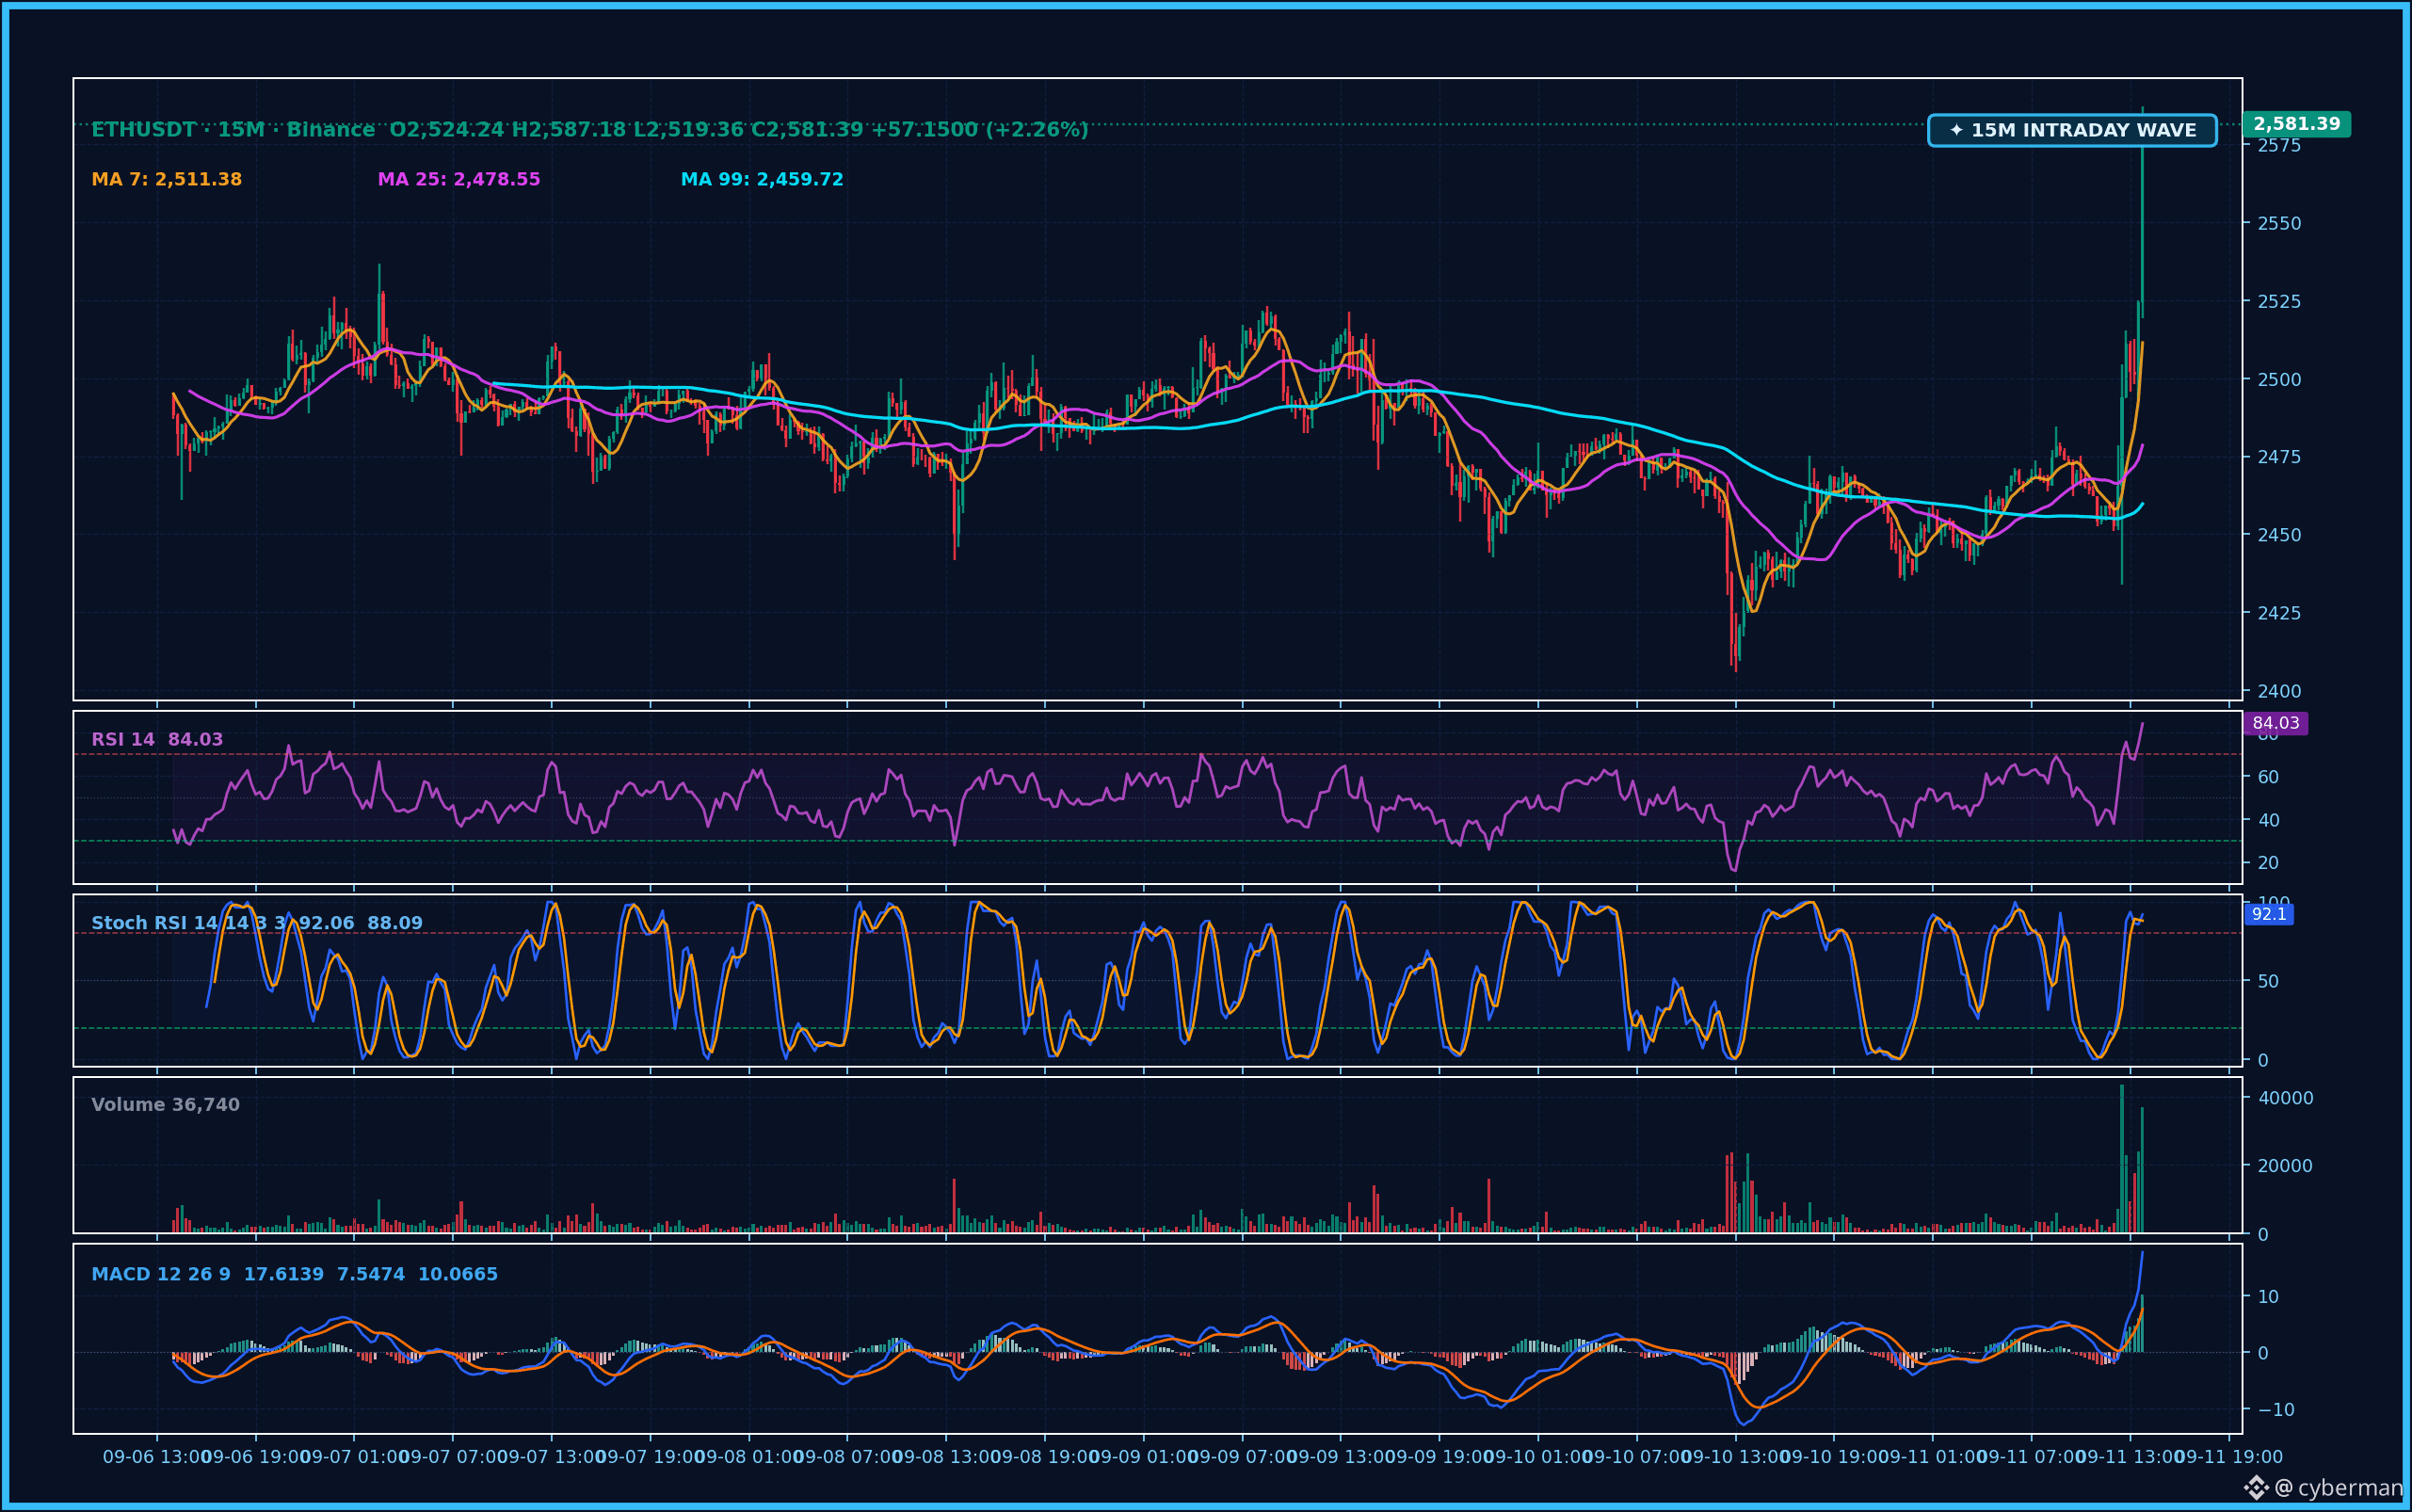Click the 2500 price axis label
The image size is (2412, 1512).
pyautogui.click(x=2279, y=379)
